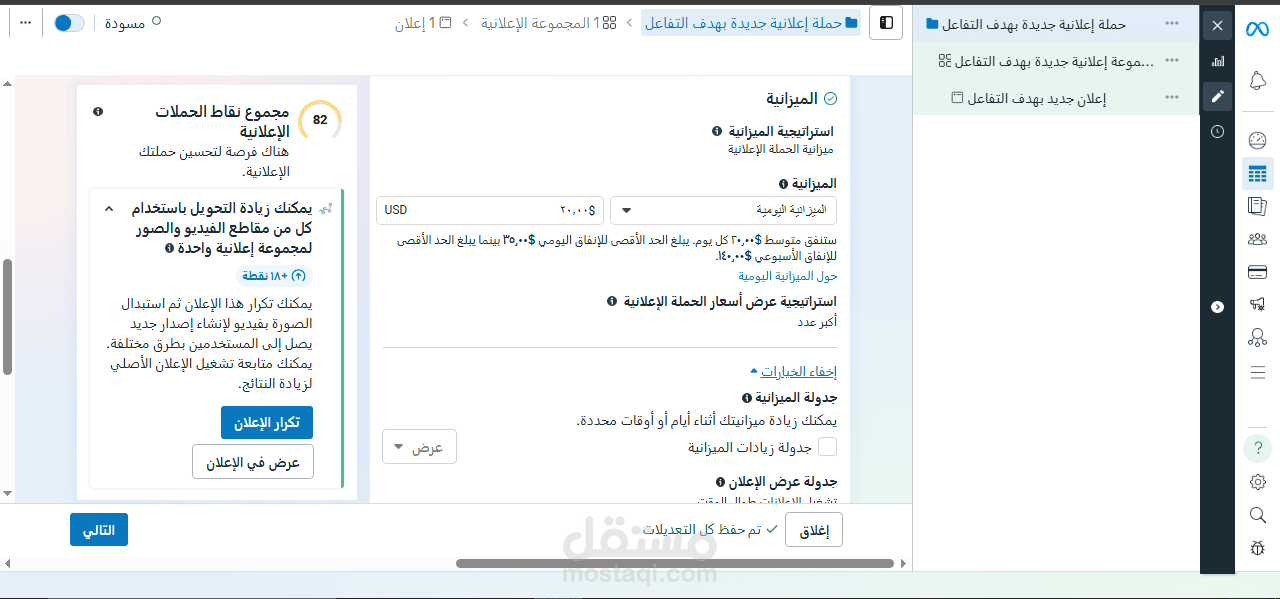1280x599 pixels.
Task: Click the info icon next to campaign score title
Action: point(98,112)
